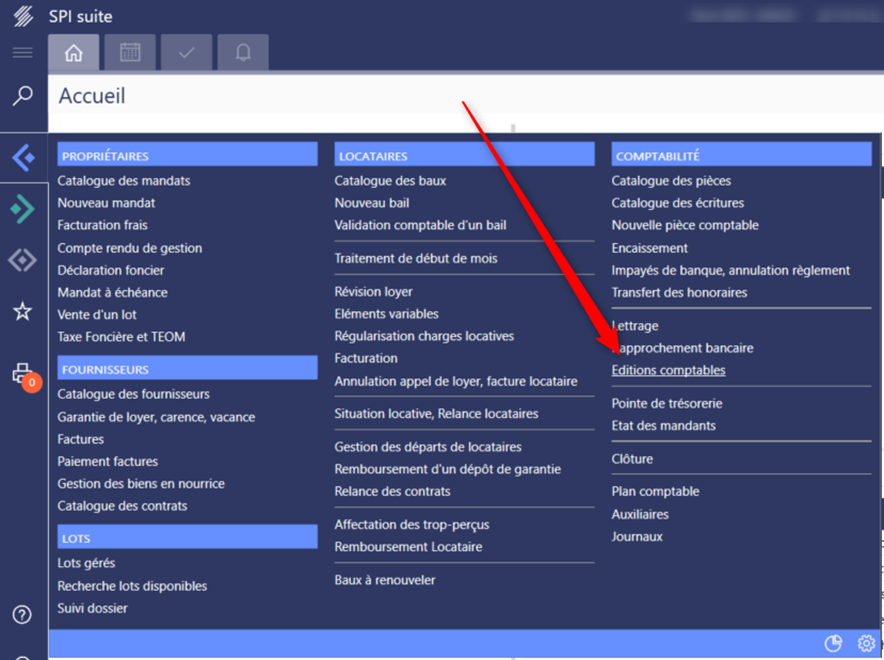884x660 pixels.
Task: Open Gestion des biens en nourrice
Action: pos(141,484)
